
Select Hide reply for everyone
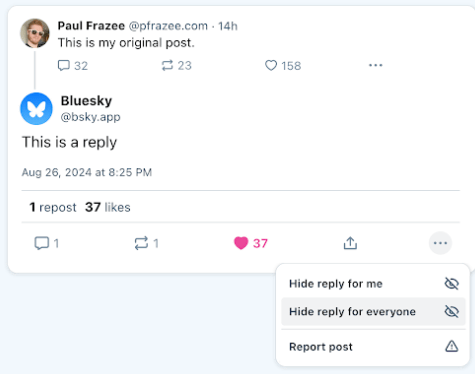coord(373,311)
